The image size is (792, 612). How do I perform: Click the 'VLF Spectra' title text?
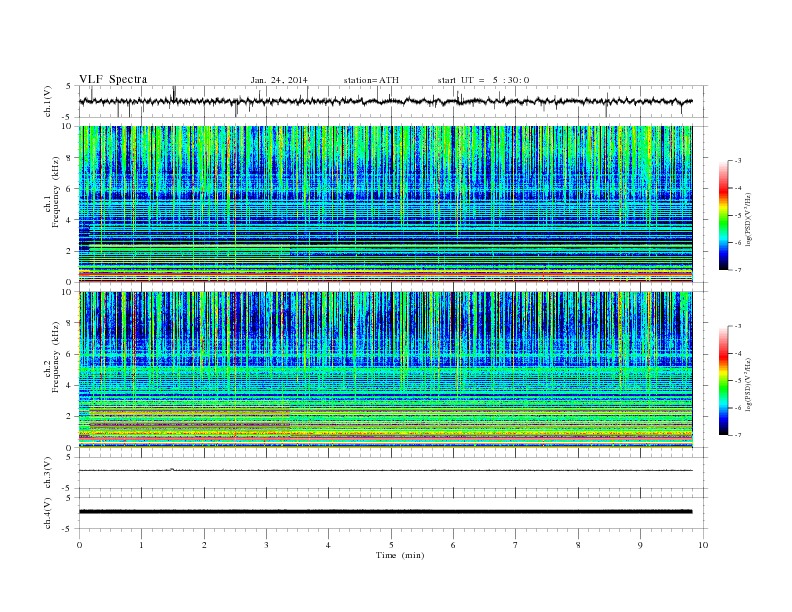click(x=113, y=79)
